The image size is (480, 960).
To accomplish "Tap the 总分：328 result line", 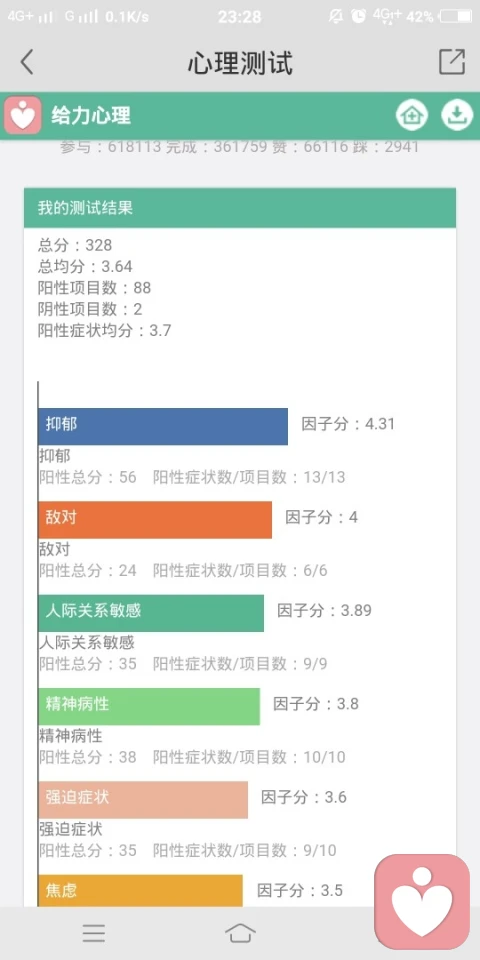I will pyautogui.click(x=75, y=246).
